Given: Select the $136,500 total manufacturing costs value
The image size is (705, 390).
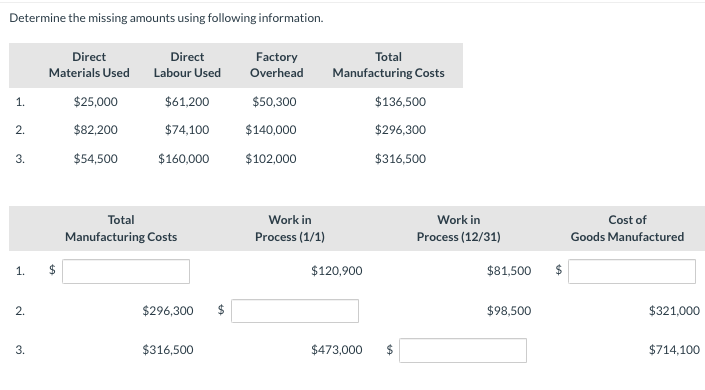Looking at the screenshot, I should click(400, 102).
